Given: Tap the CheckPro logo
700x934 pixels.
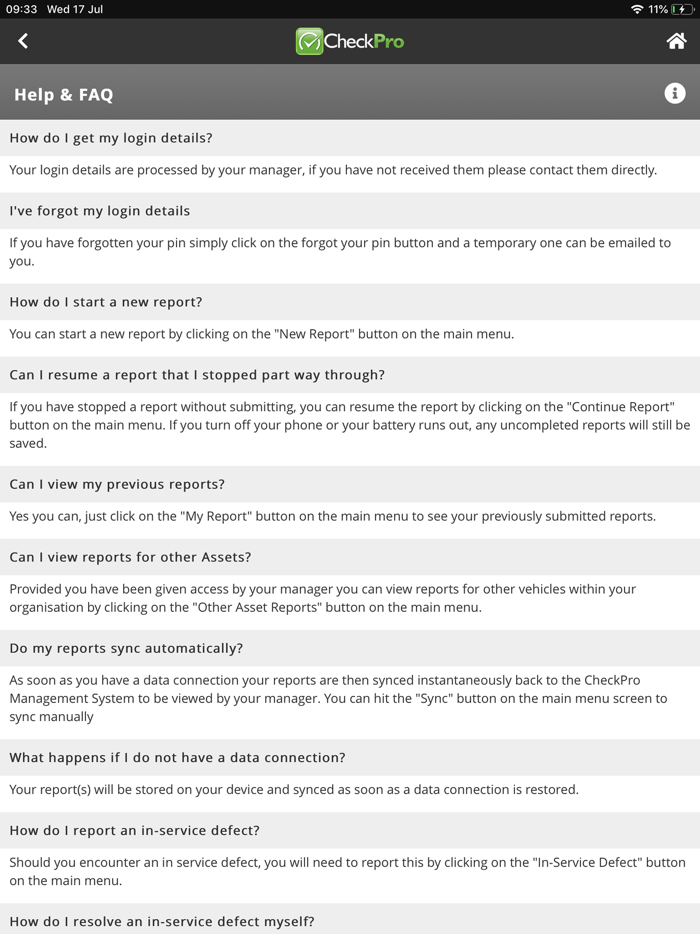Looking at the screenshot, I should pyautogui.click(x=350, y=41).
